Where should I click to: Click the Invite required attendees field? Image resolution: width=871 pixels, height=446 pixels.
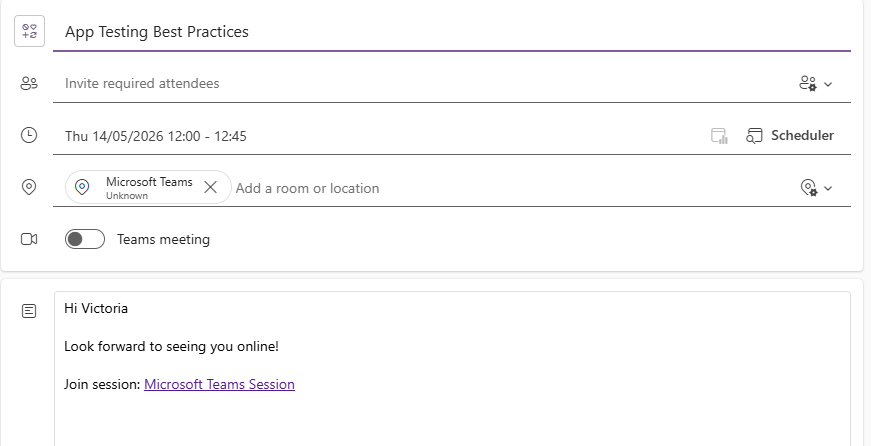pyautogui.click(x=400, y=84)
